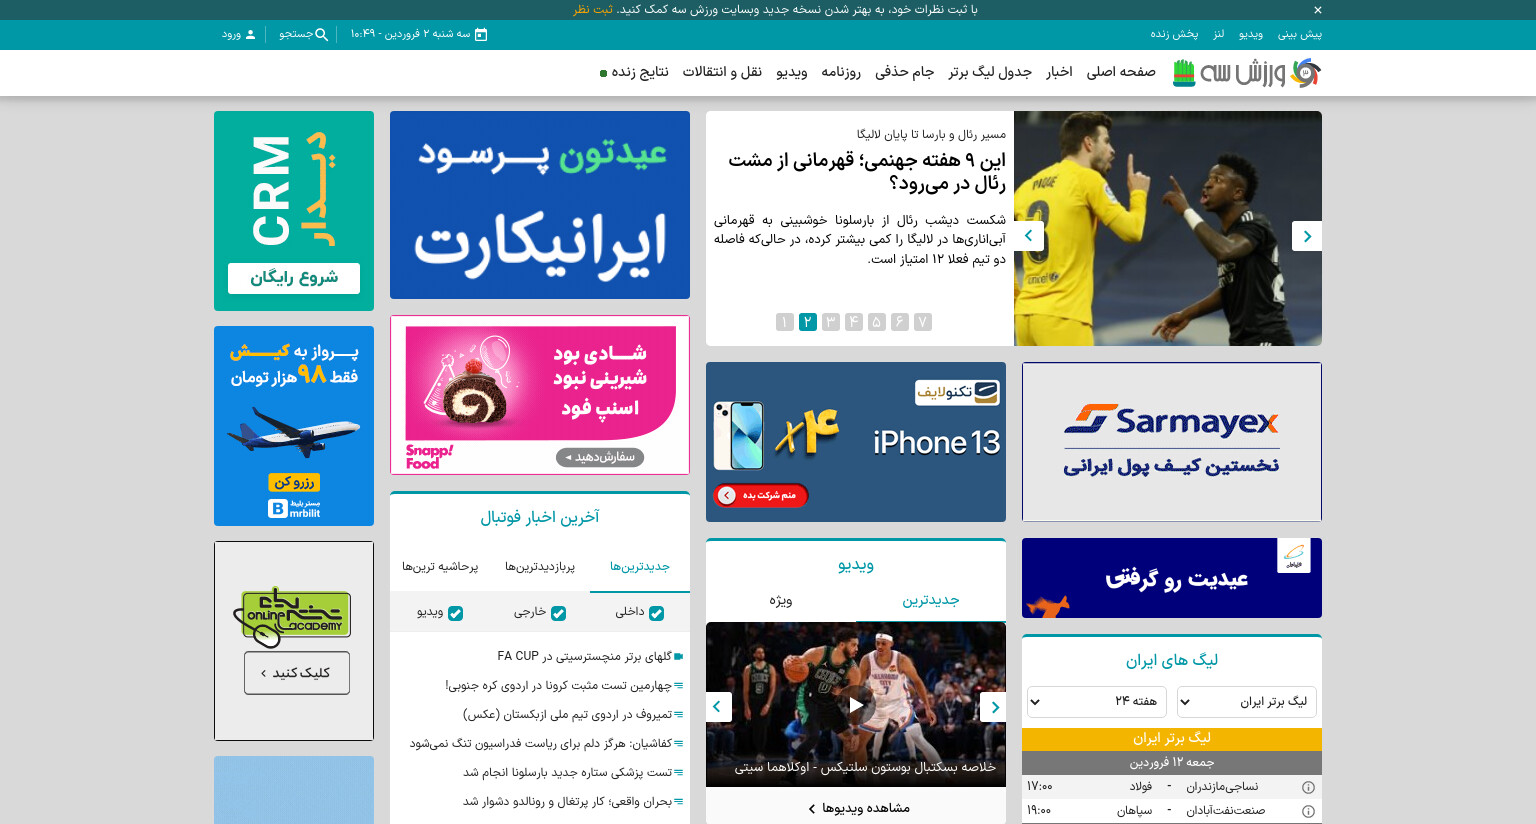Image resolution: width=1536 pixels, height=824 pixels.
Task: Click مشاهده ویدیوها link
Action: point(860,808)
